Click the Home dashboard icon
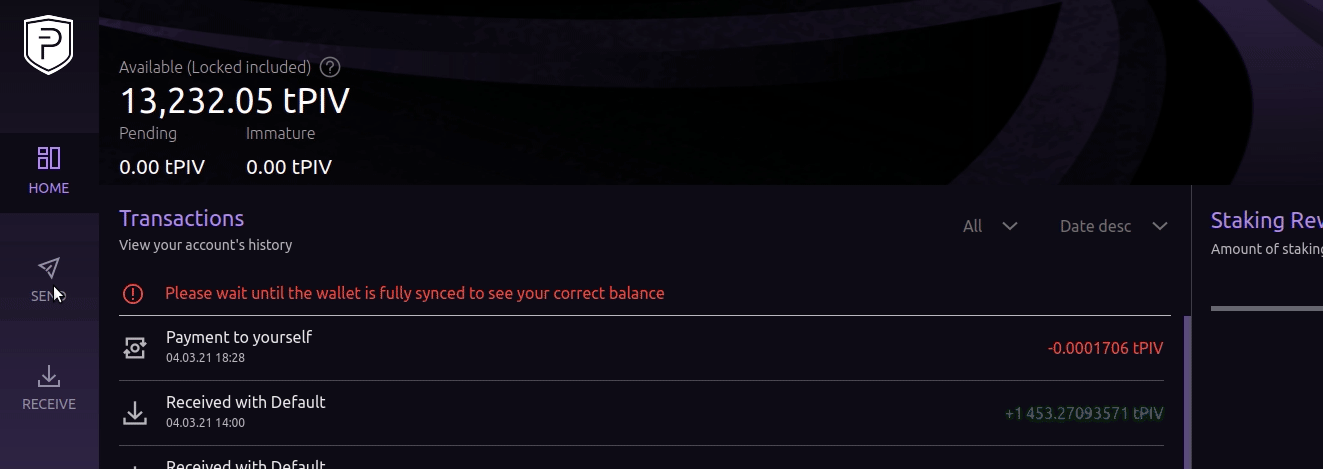1323x469 pixels. point(49,158)
